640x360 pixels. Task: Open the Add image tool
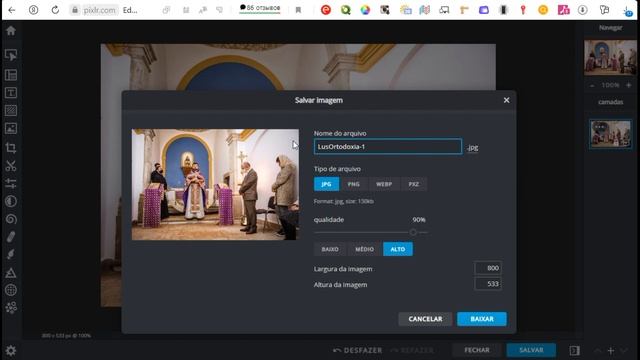(11, 129)
